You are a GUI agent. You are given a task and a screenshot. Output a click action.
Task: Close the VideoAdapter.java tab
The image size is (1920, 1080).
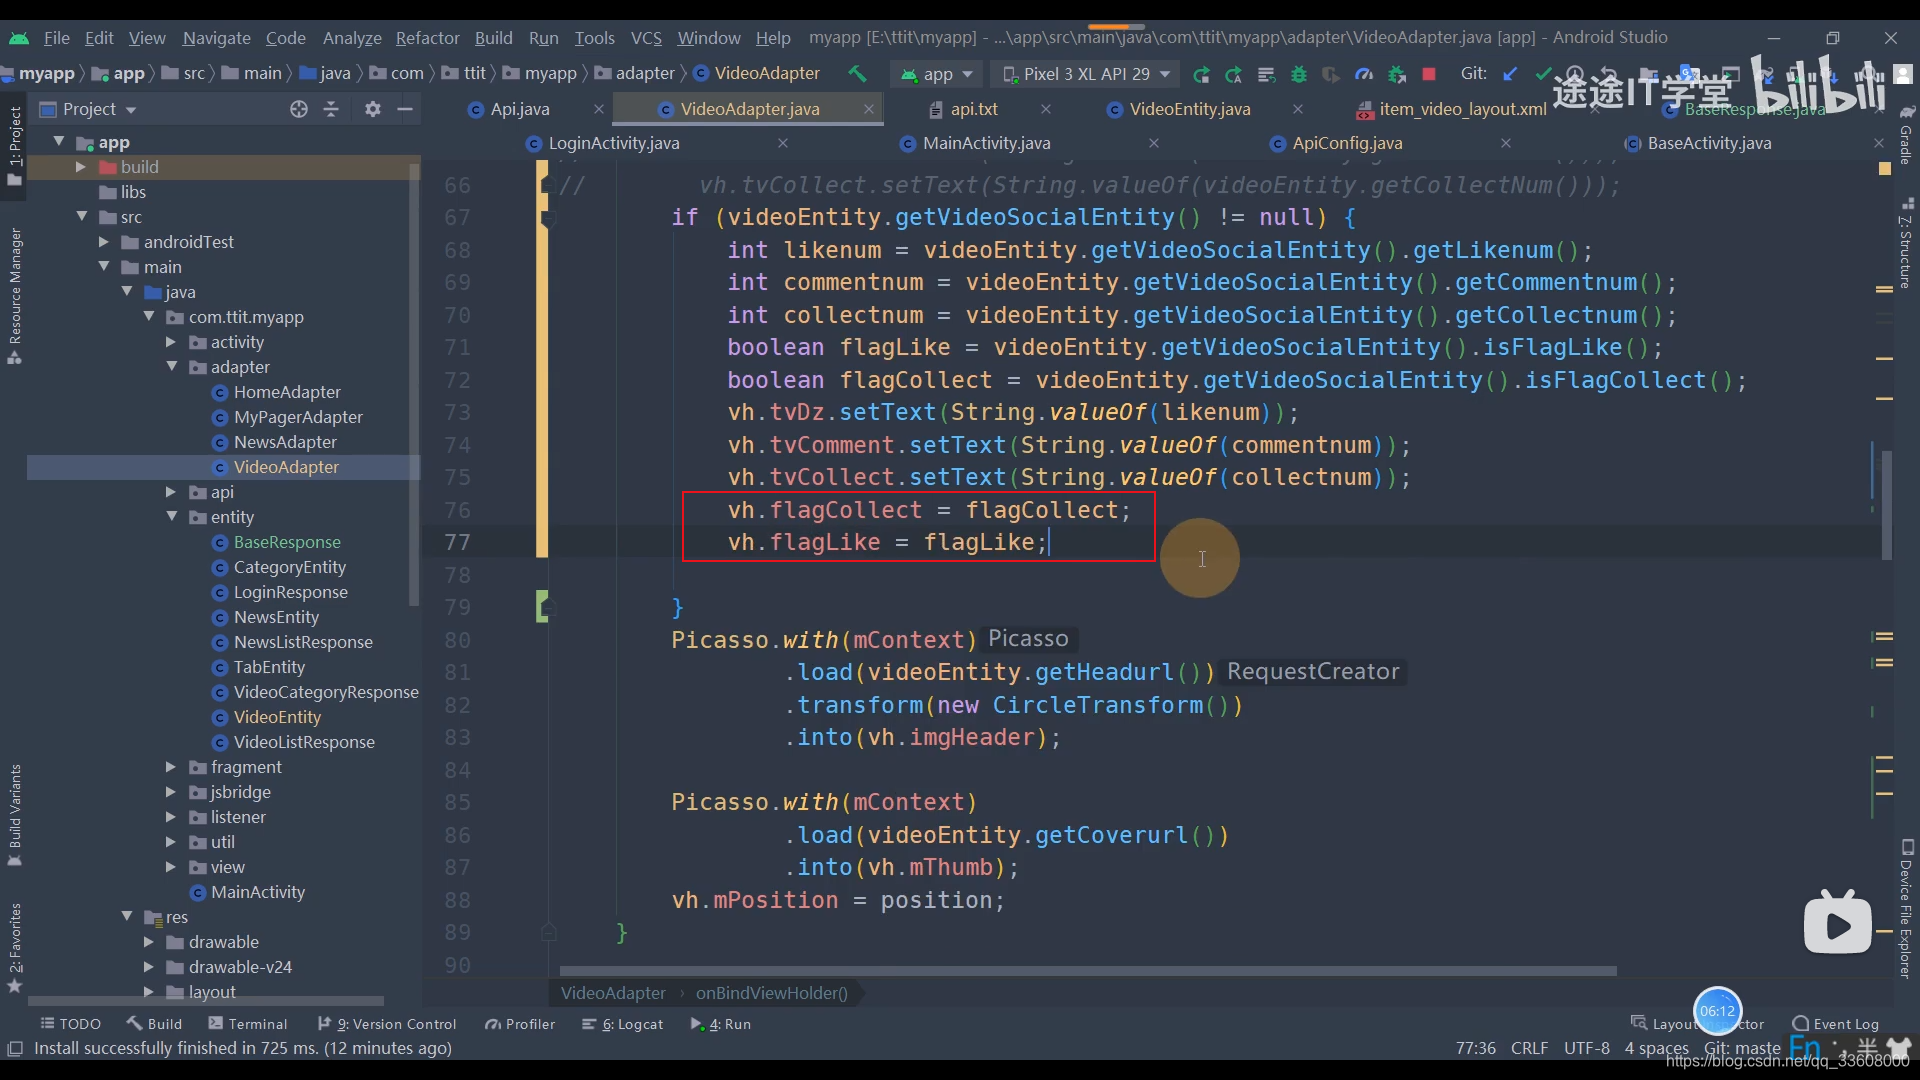click(868, 109)
